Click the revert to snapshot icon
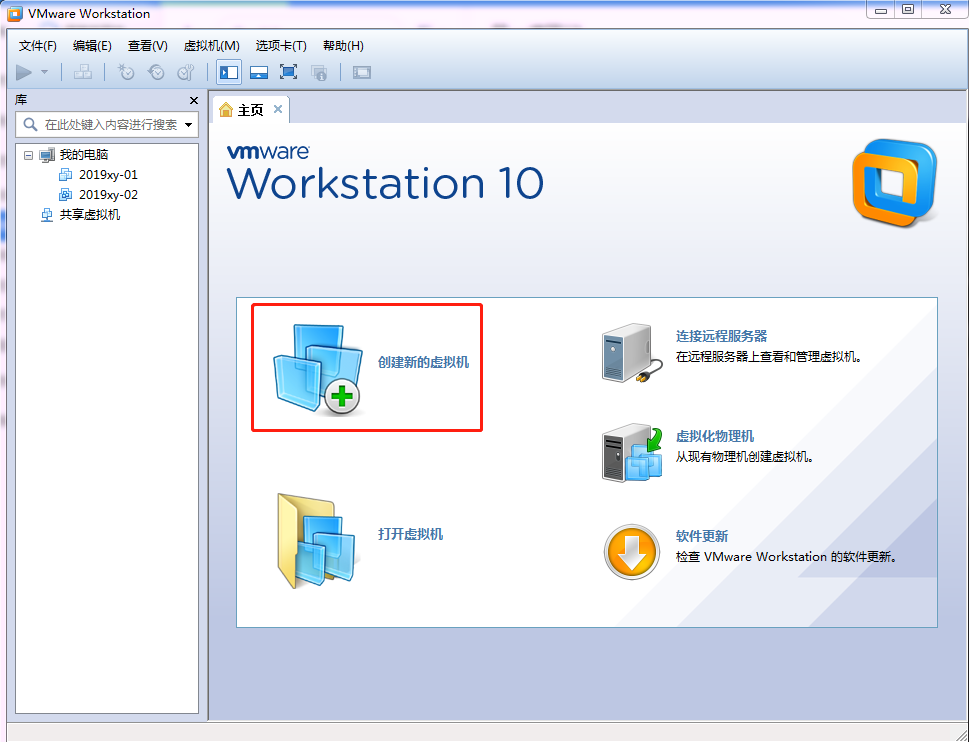Viewport: 969px width, 742px height. point(156,72)
